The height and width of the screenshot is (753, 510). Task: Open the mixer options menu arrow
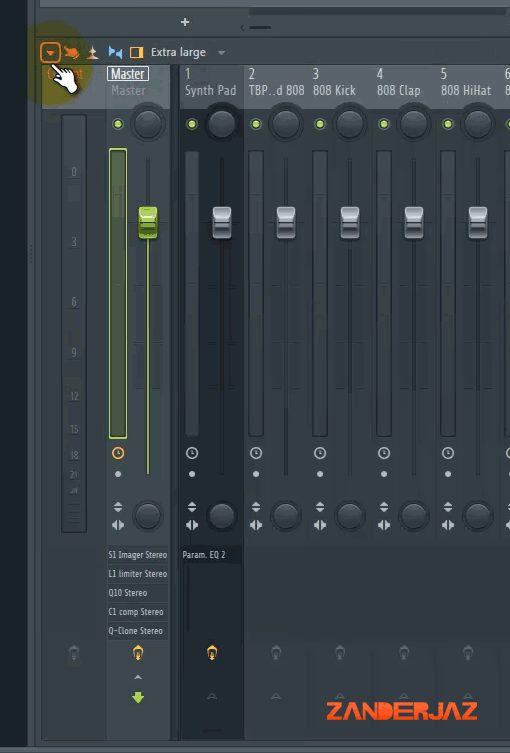50,53
